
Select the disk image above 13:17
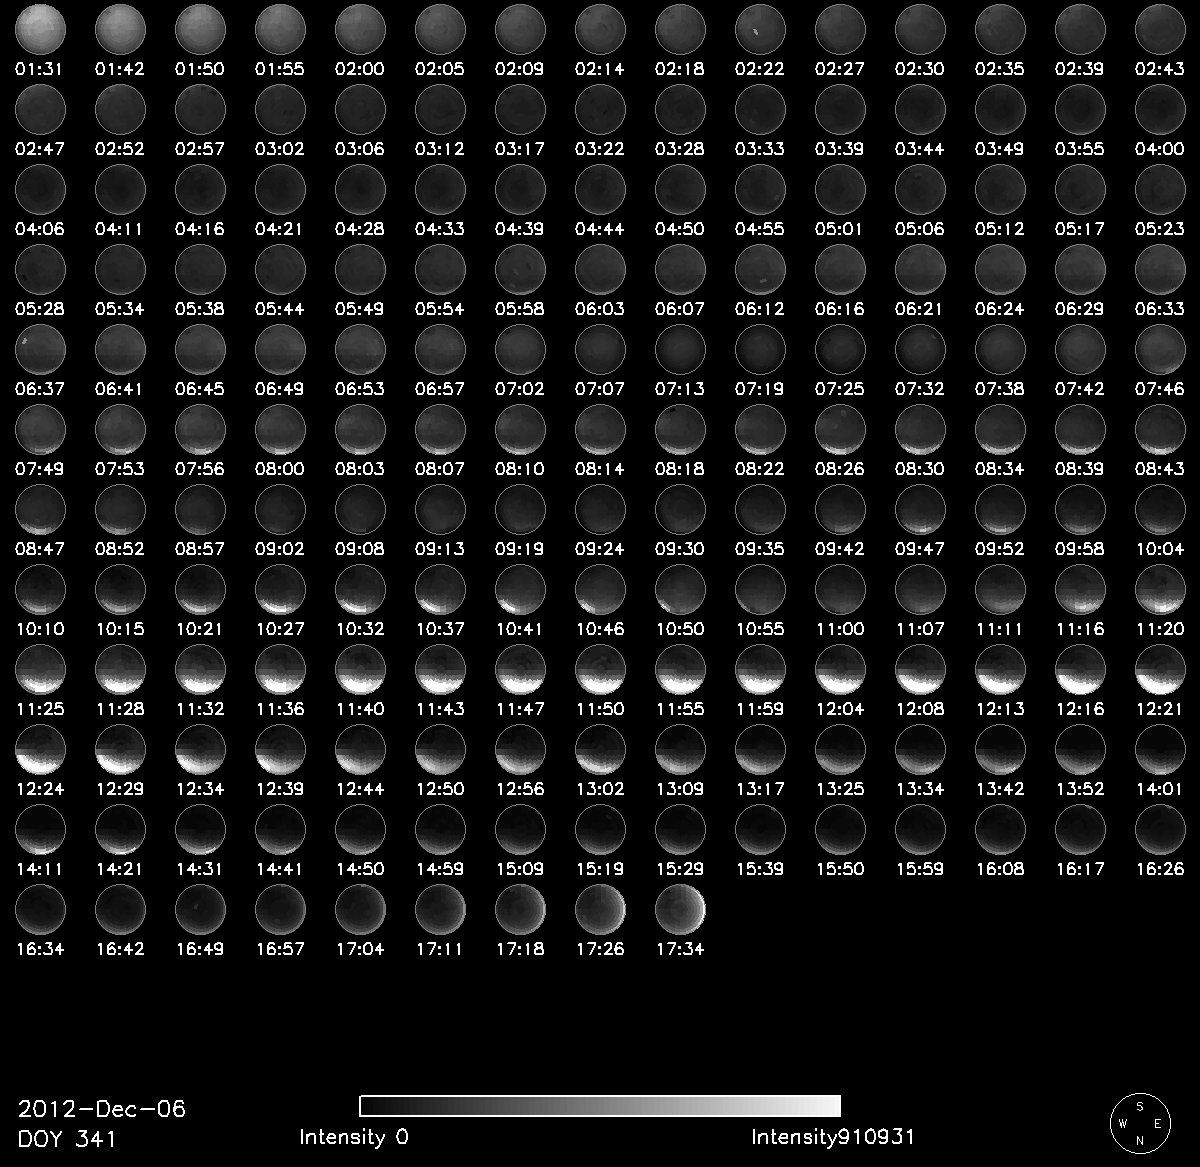[760, 748]
